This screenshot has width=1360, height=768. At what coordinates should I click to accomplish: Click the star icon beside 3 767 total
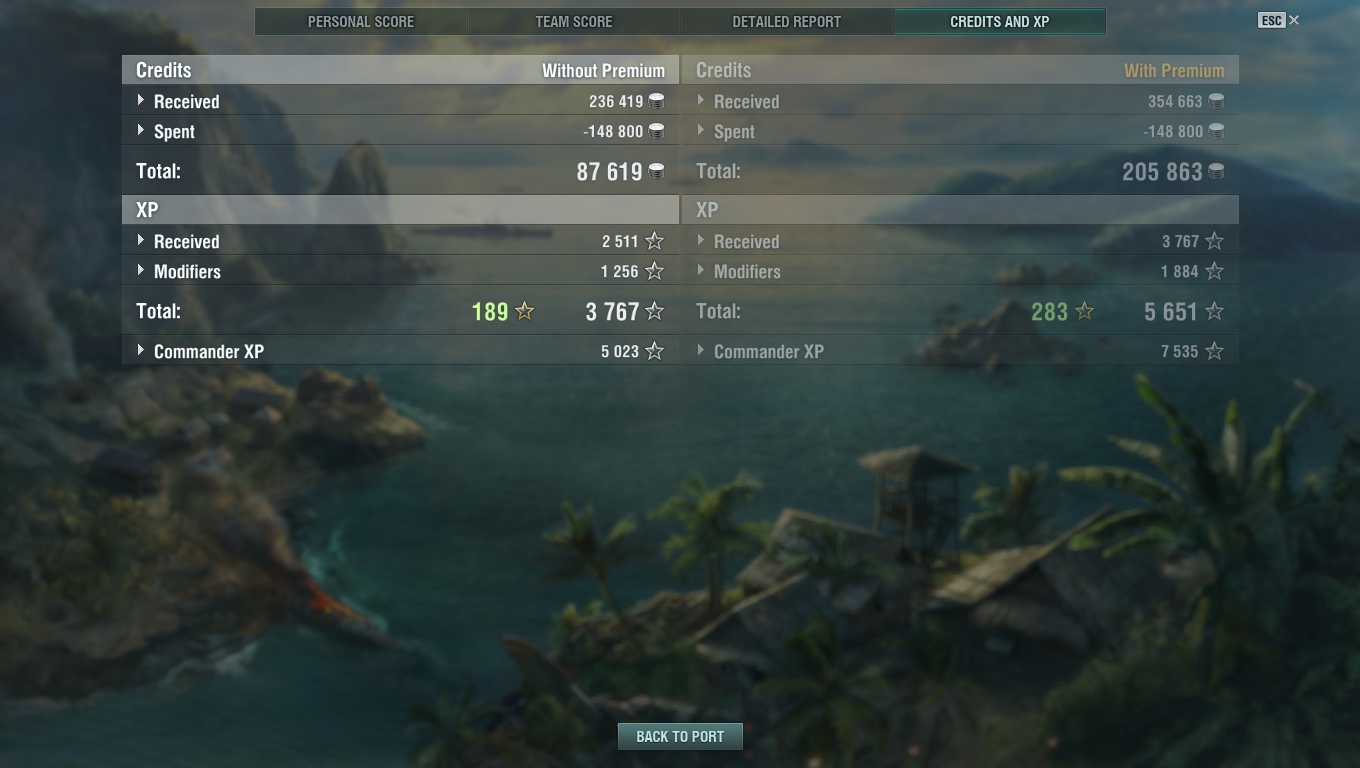click(x=655, y=312)
